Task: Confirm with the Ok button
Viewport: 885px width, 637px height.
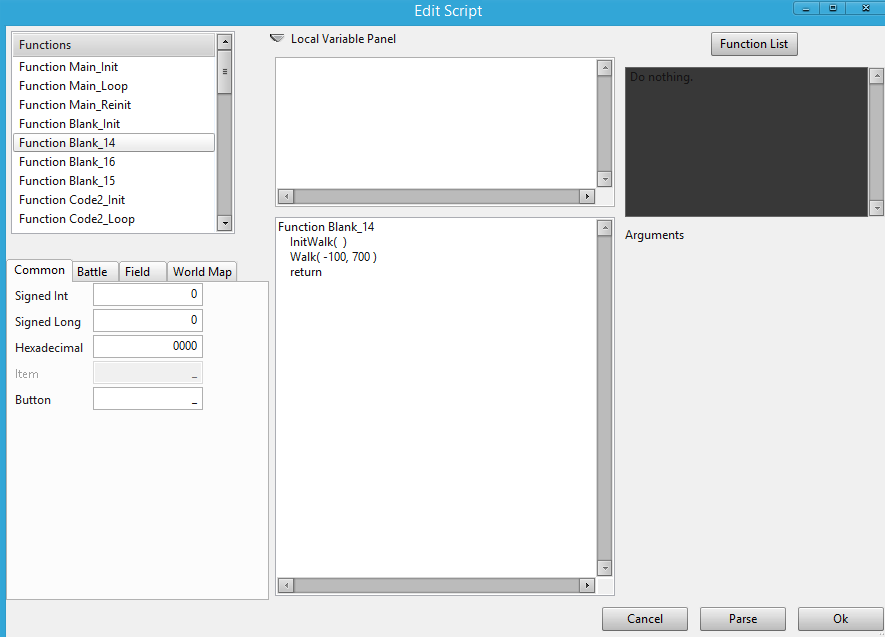Action: click(840, 619)
